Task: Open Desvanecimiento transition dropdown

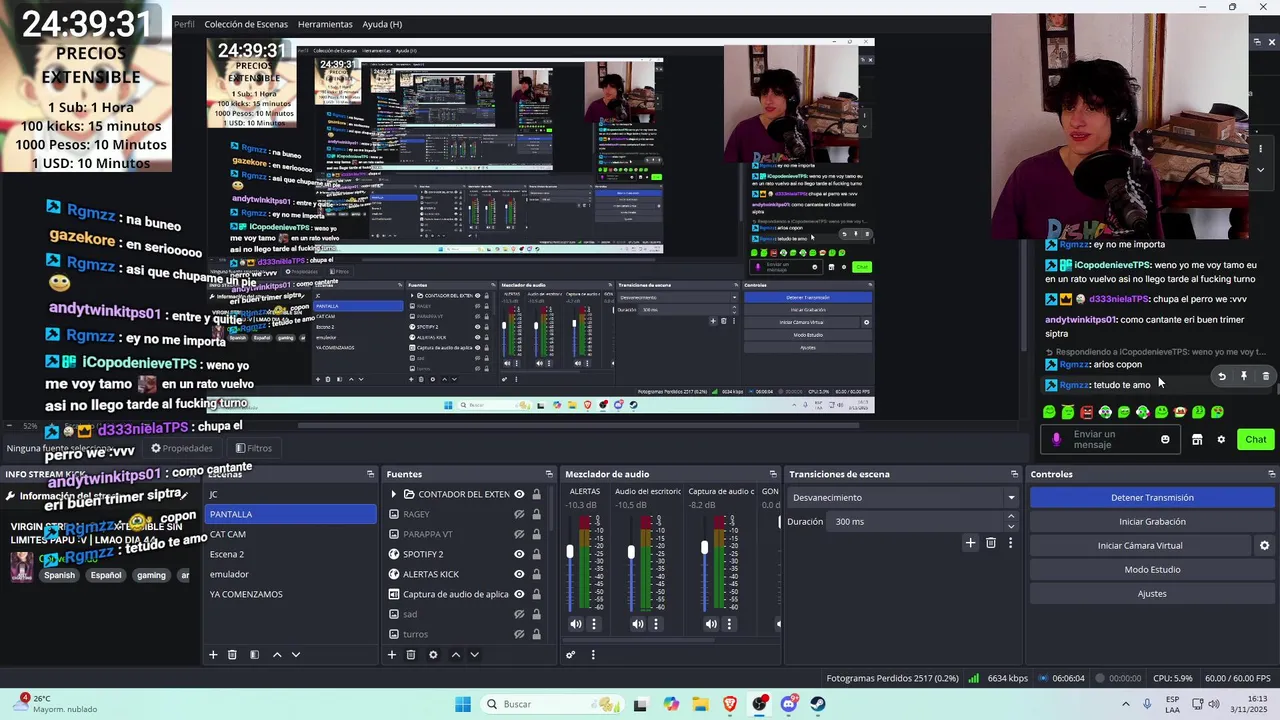Action: tap(903, 497)
